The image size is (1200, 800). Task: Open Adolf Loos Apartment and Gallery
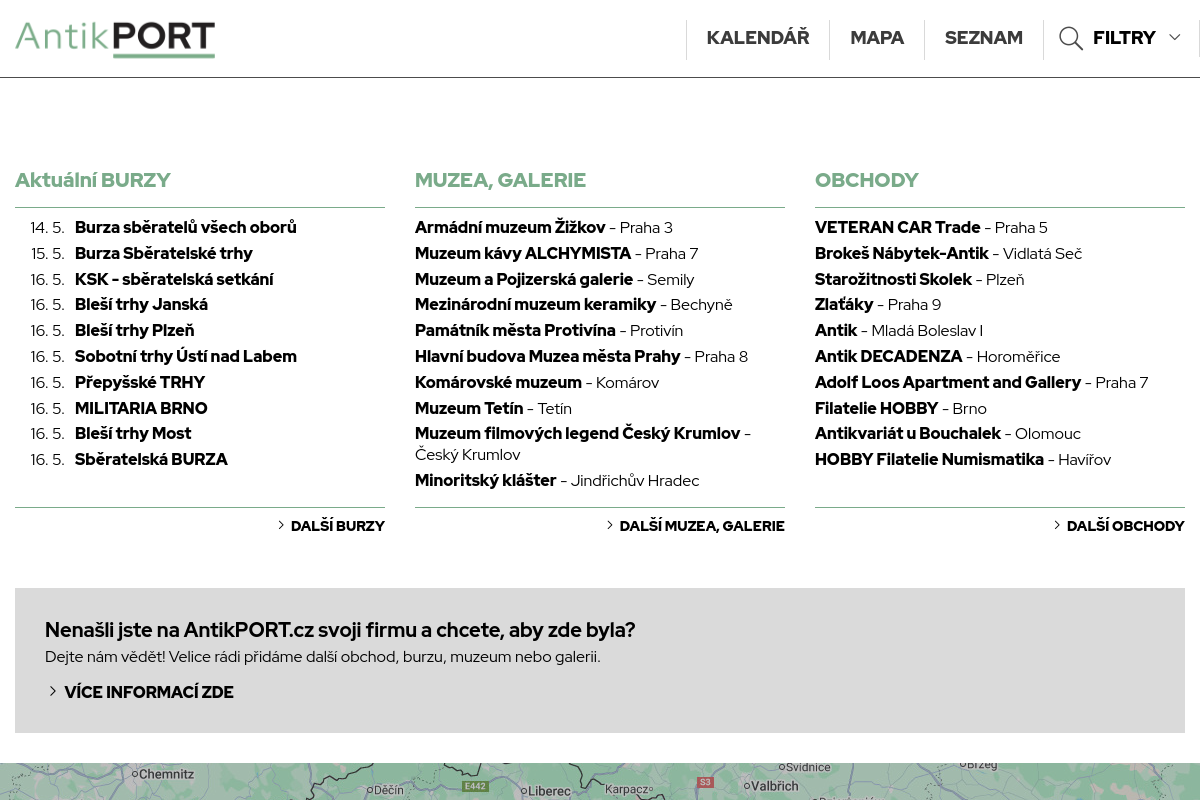[948, 383]
